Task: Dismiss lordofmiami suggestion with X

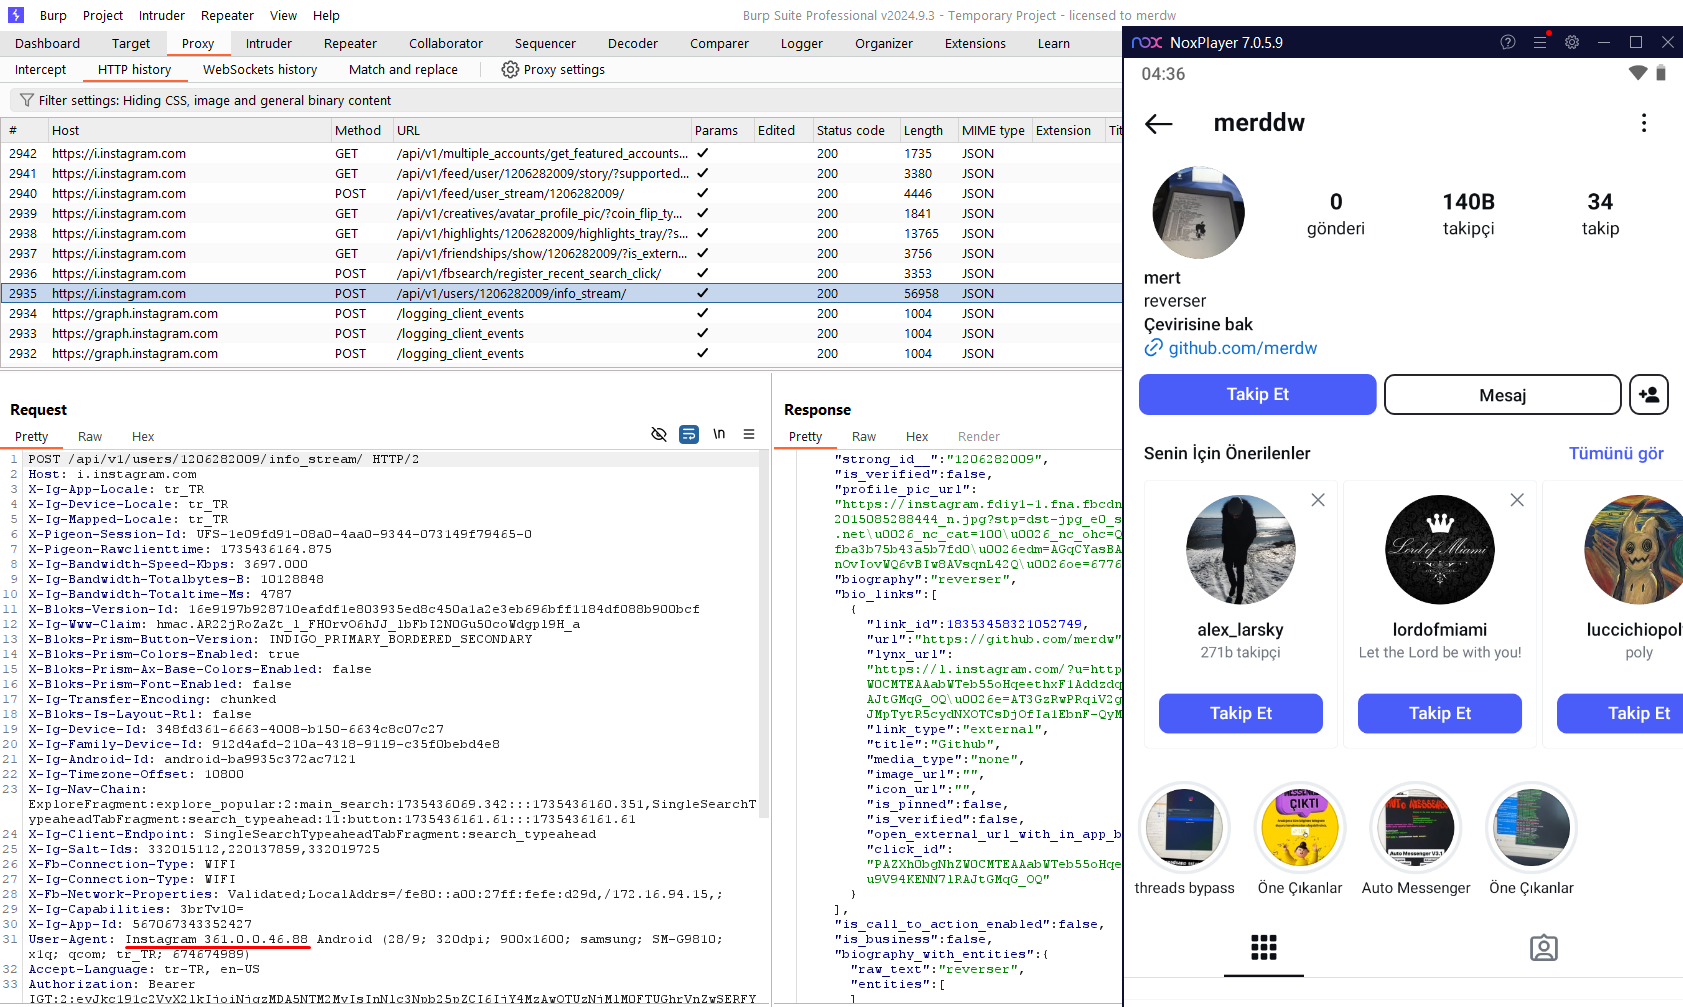Action: pos(1517,500)
